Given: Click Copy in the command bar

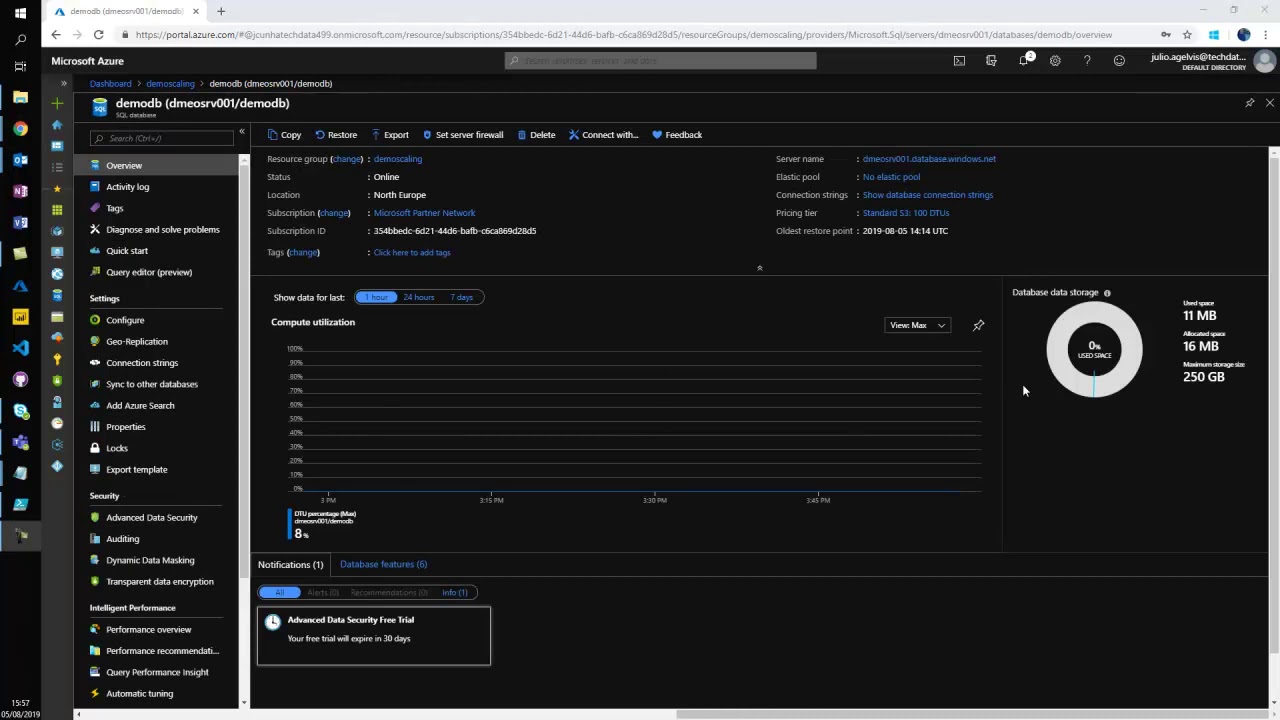Looking at the screenshot, I should 284,135.
